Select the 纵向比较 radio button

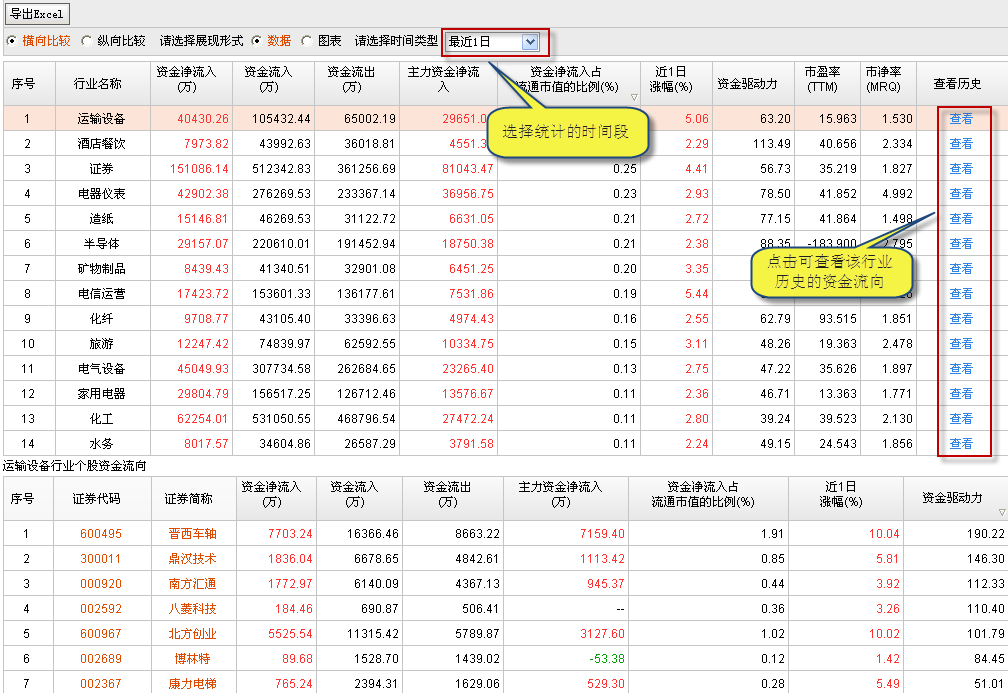(86, 41)
